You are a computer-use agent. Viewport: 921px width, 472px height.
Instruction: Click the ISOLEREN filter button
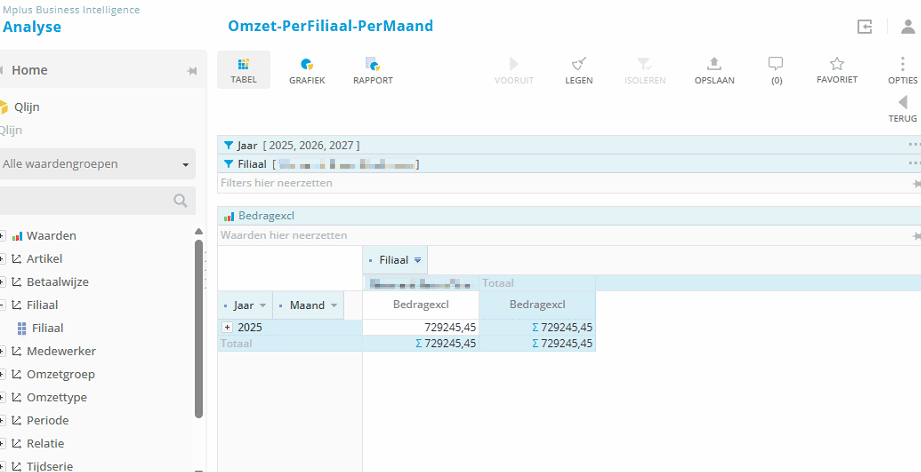[x=645, y=70]
